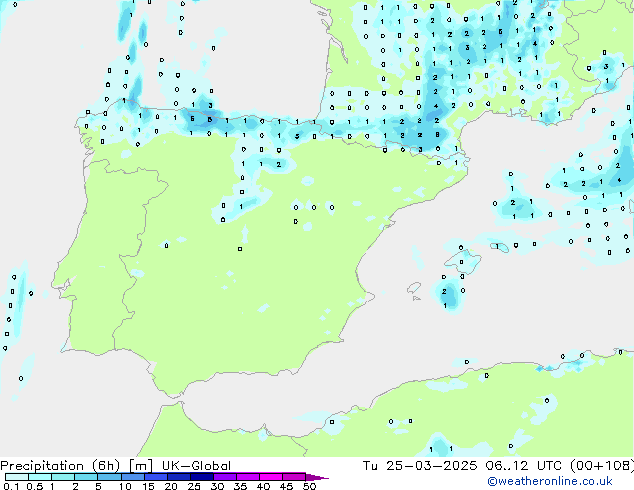The height and width of the screenshot is (490, 634).
Task: Click the 2–5 legend color swatch
Action: (x=86, y=477)
